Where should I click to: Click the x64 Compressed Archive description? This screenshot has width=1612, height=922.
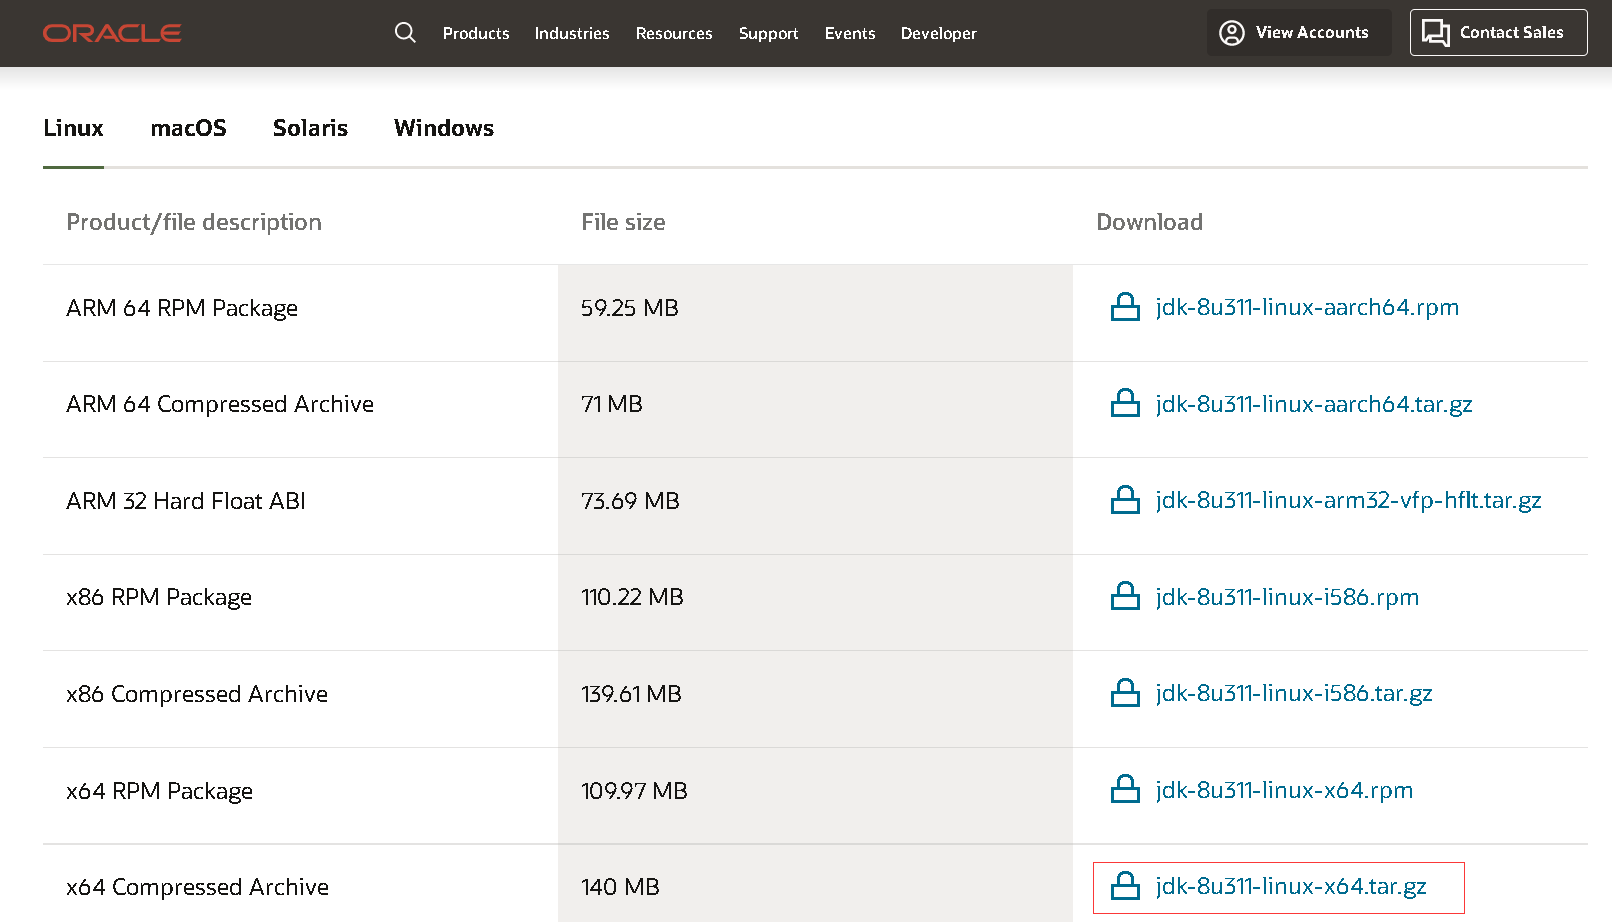point(197,887)
